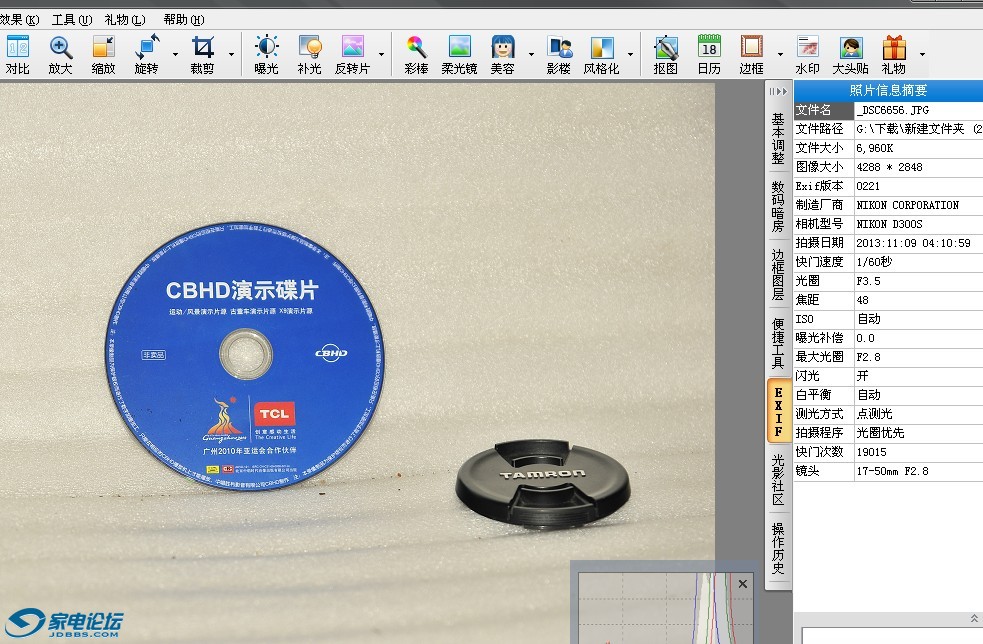Viewport: 983px width, 644px height.
Task: Apply the 补光 fill light tool
Action: tap(310, 55)
